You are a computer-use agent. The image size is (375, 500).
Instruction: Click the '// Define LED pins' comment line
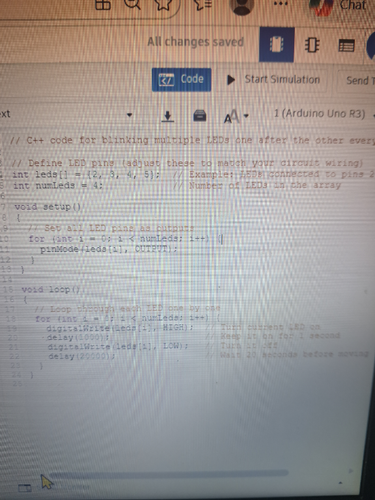pyautogui.click(x=187, y=163)
